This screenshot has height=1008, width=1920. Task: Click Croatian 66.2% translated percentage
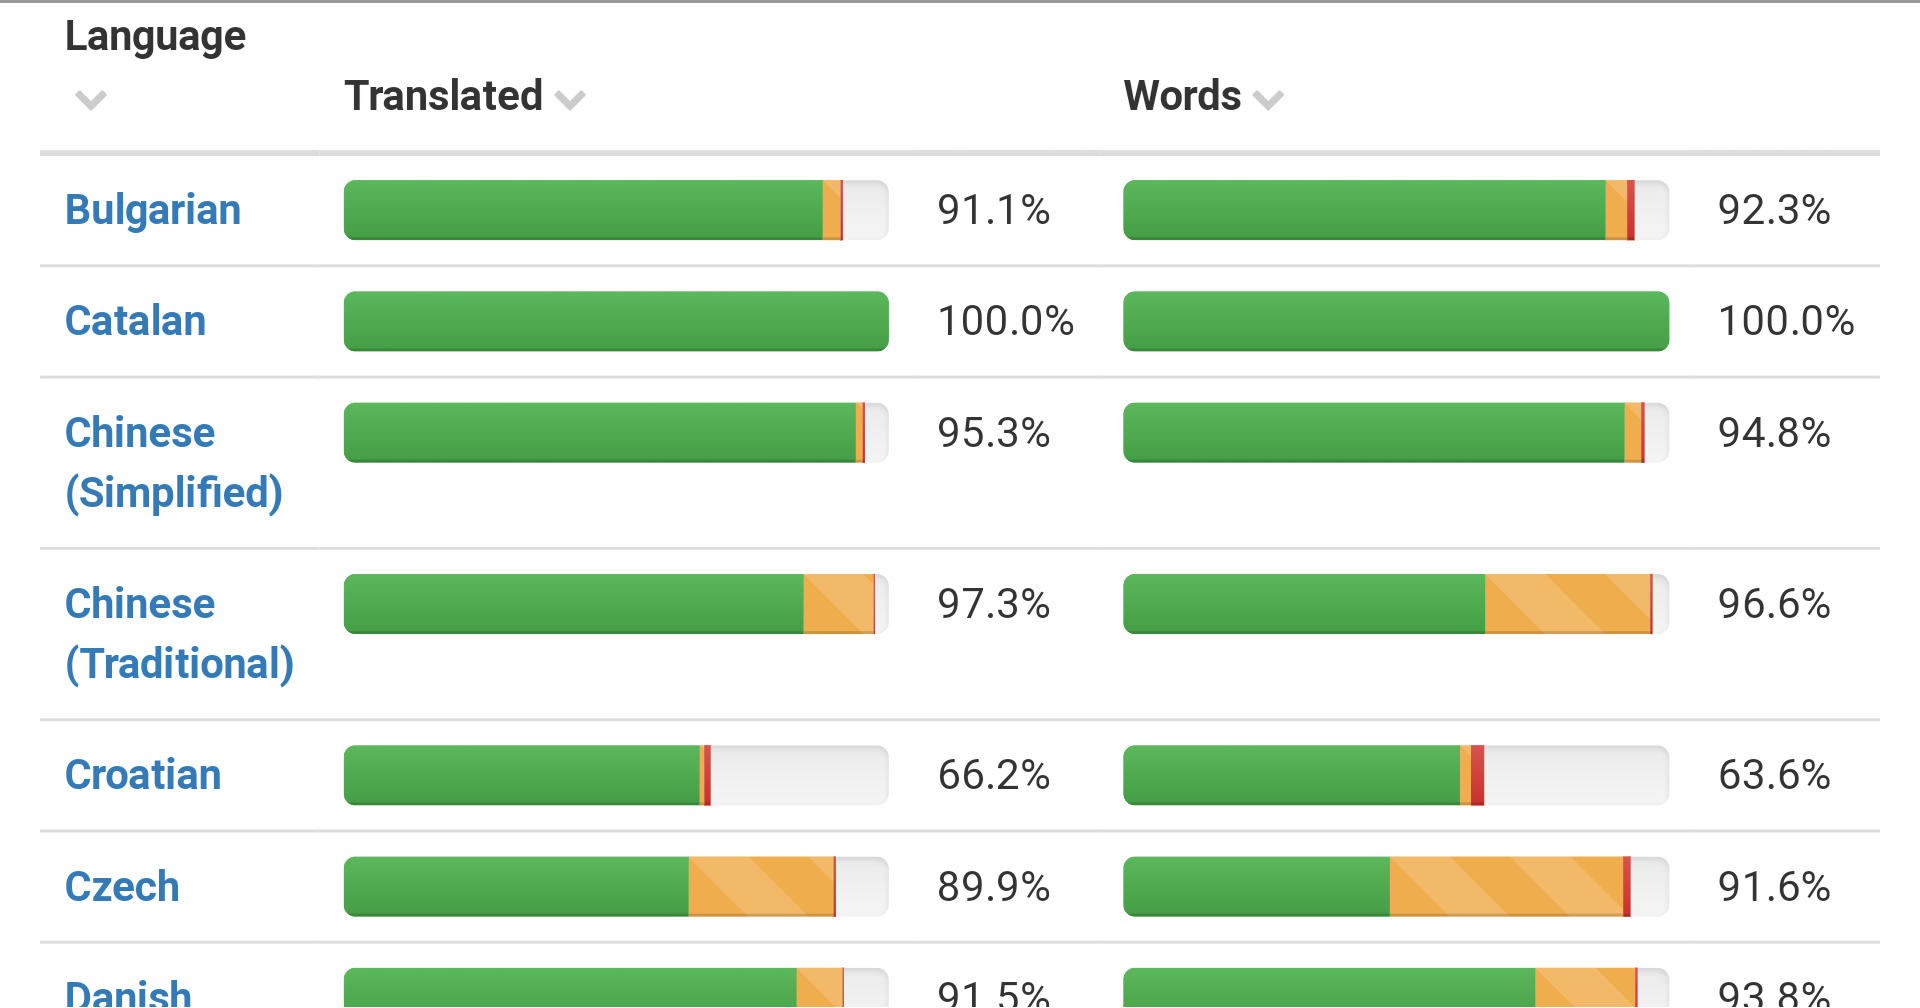point(993,775)
